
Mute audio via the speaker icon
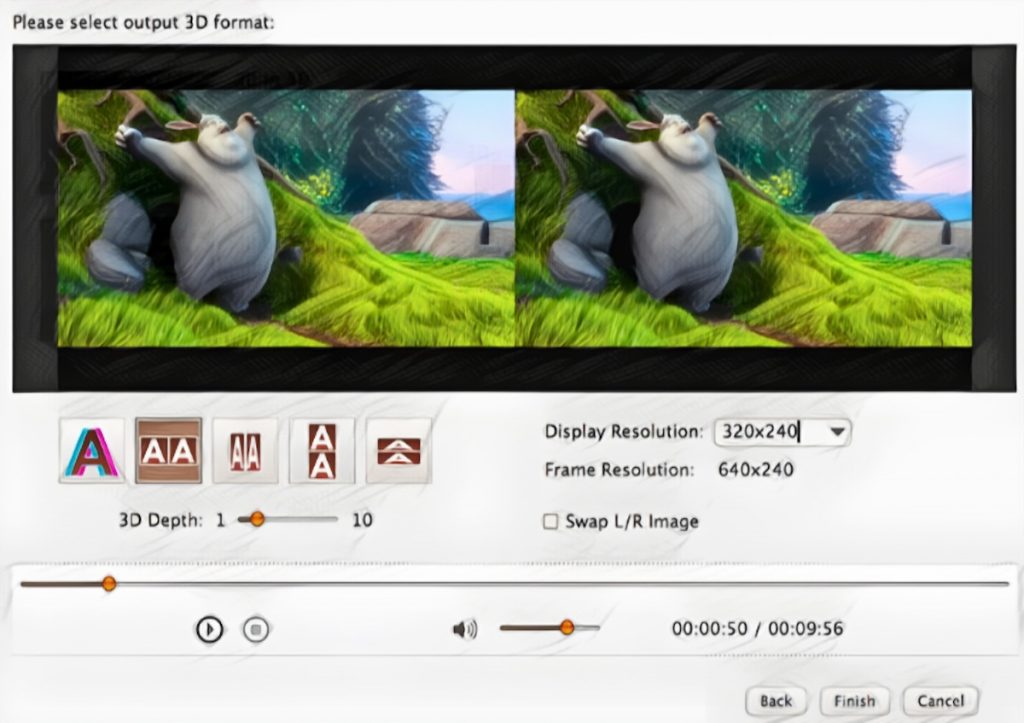[463, 628]
